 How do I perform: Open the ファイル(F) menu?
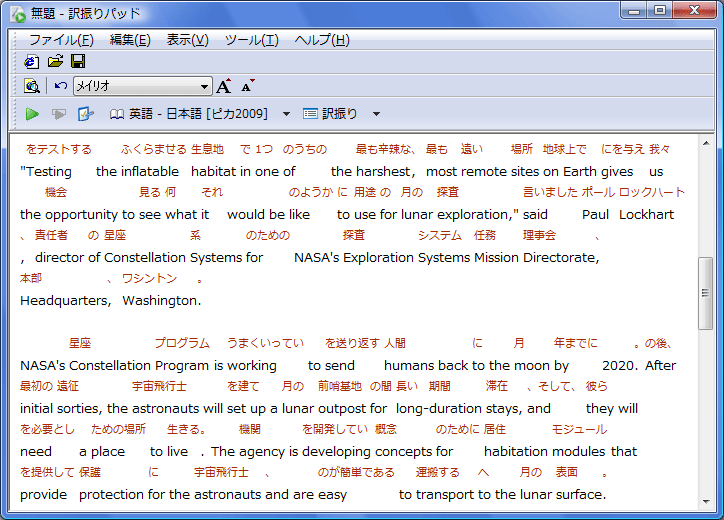tap(61, 40)
